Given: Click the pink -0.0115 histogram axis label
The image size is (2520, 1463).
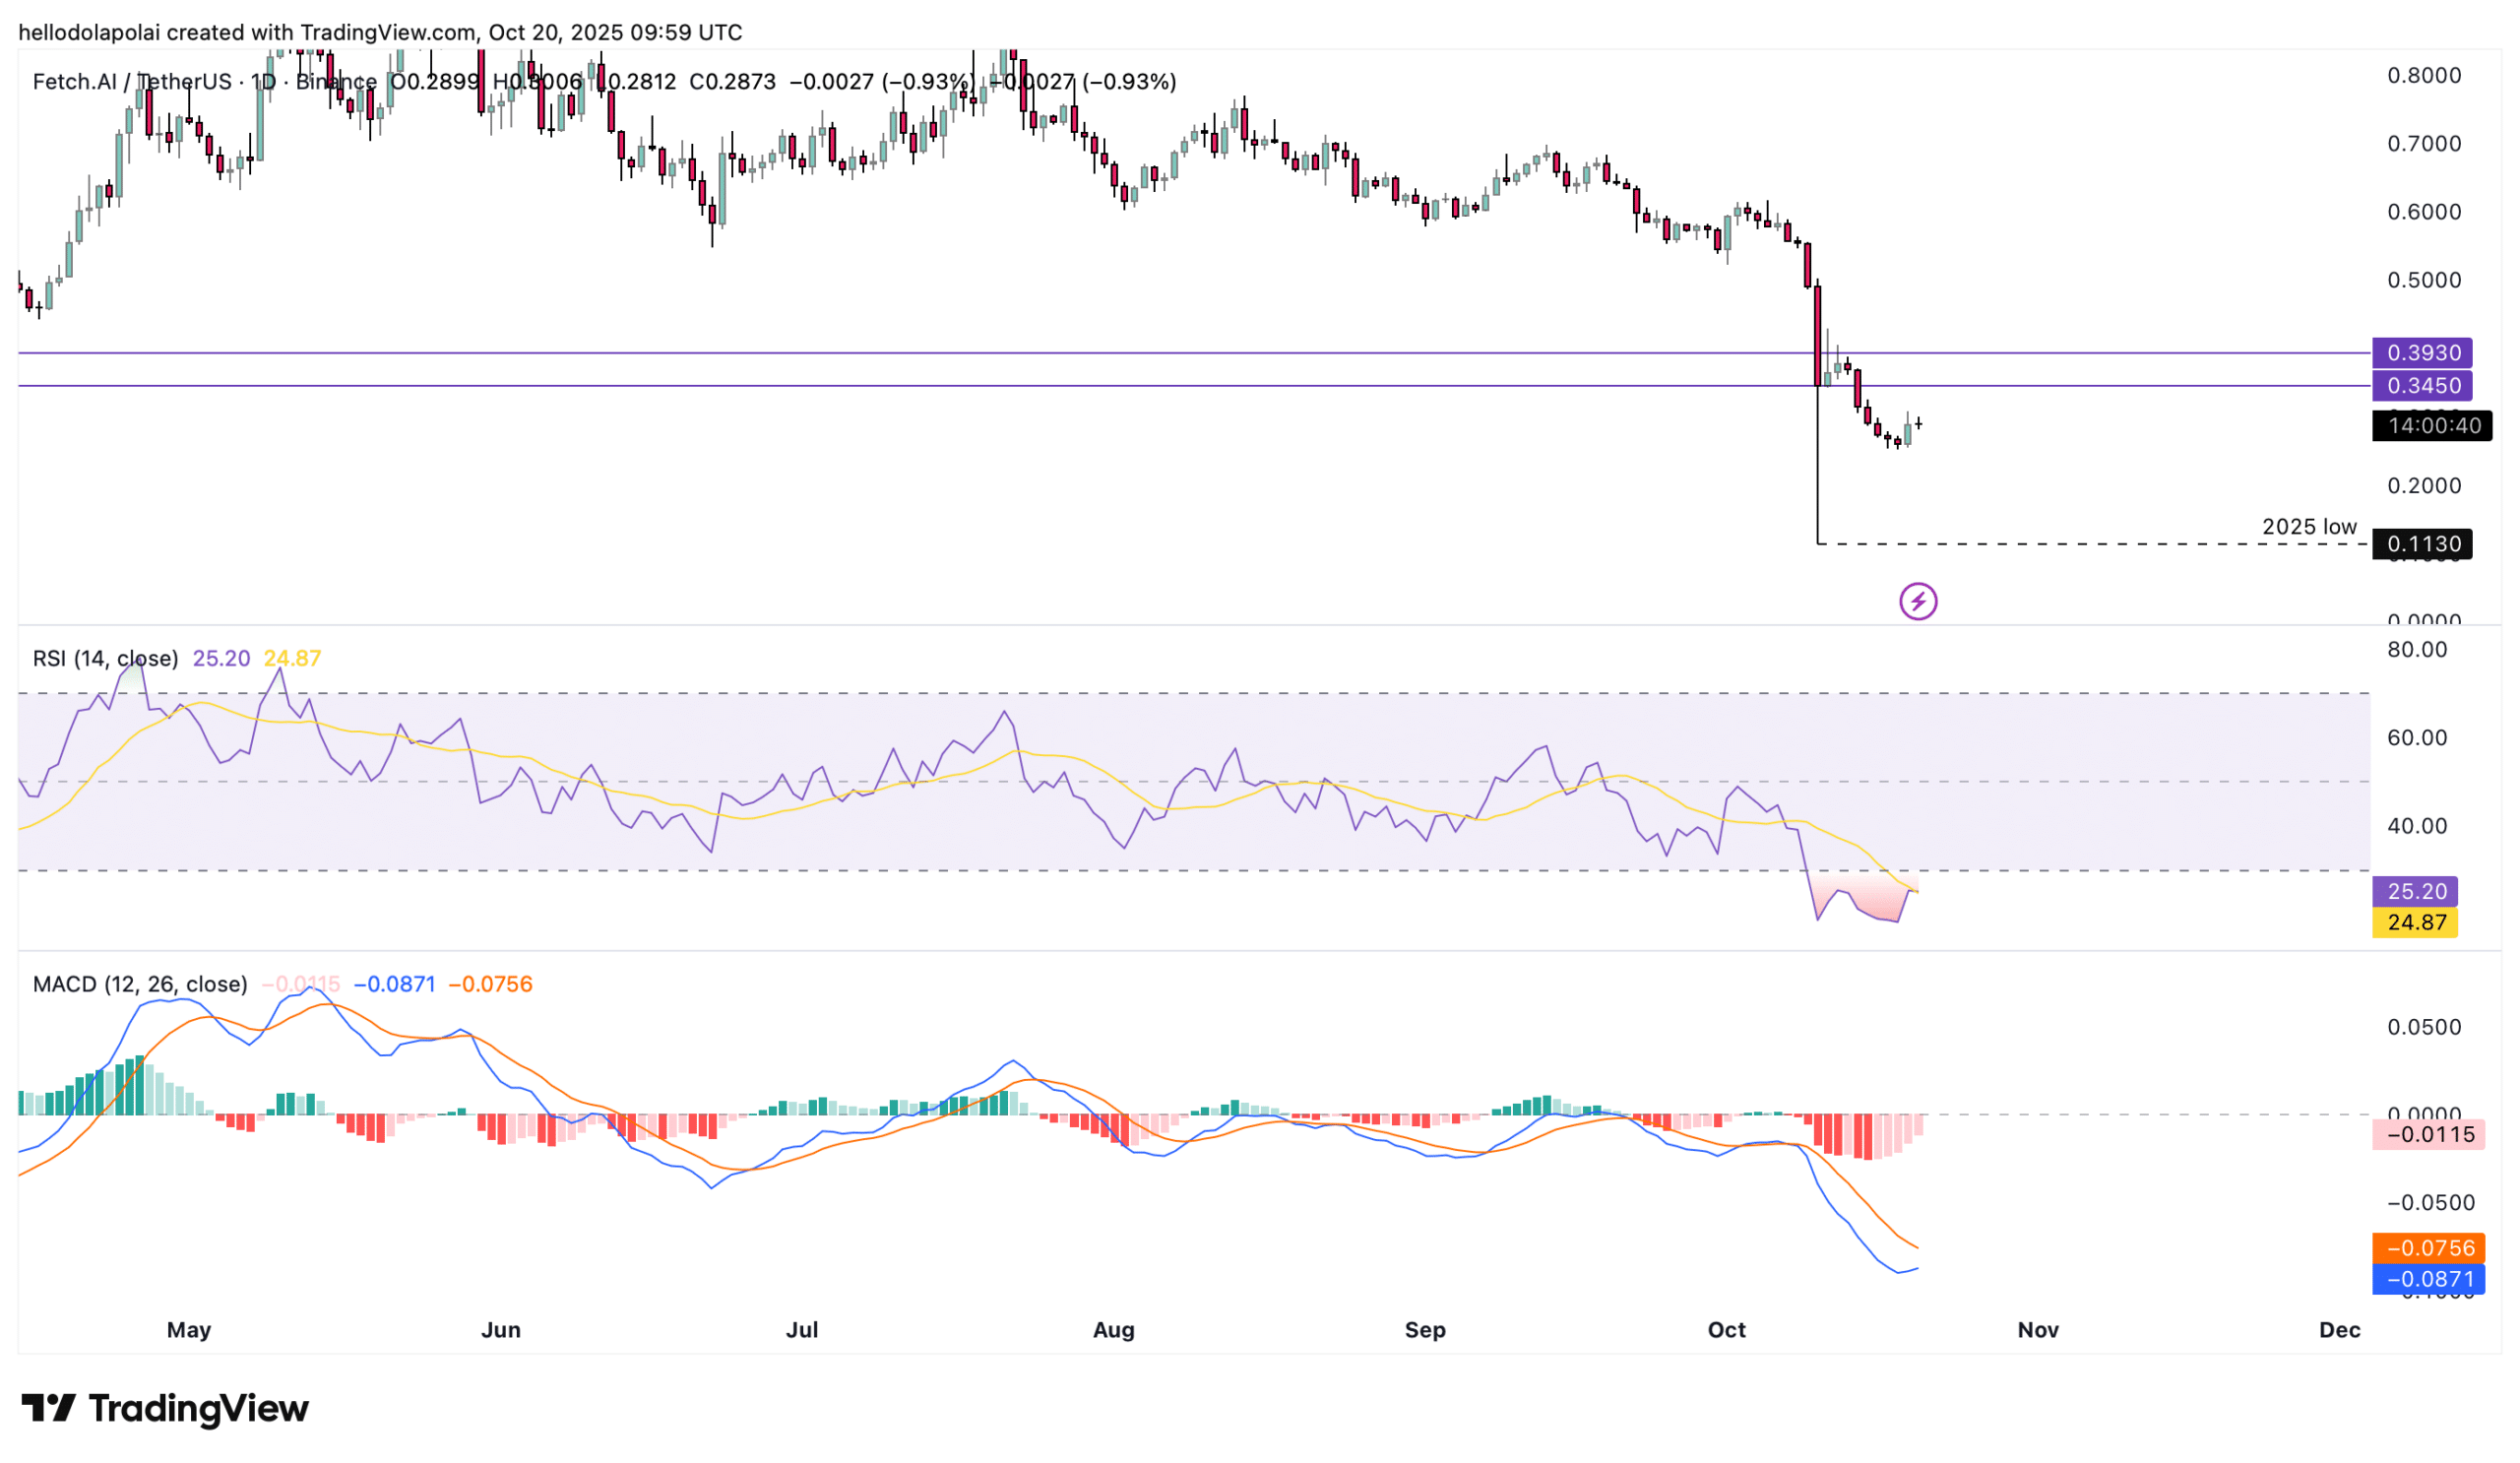Looking at the screenshot, I should tap(2428, 1134).
